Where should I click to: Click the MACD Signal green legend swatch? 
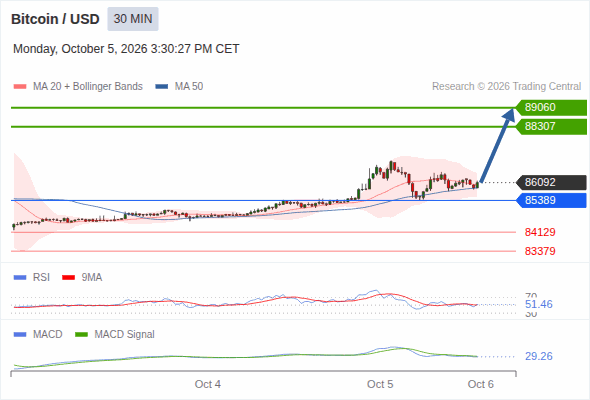[x=81, y=335]
